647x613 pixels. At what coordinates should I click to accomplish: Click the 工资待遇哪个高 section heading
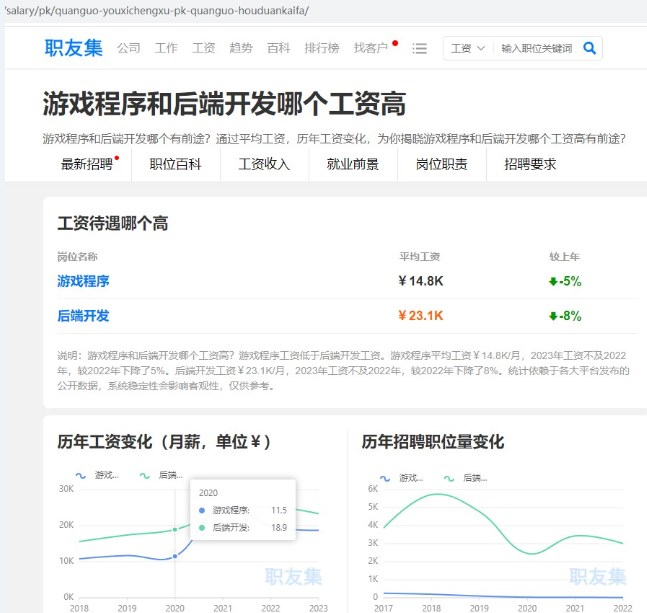pos(112,223)
